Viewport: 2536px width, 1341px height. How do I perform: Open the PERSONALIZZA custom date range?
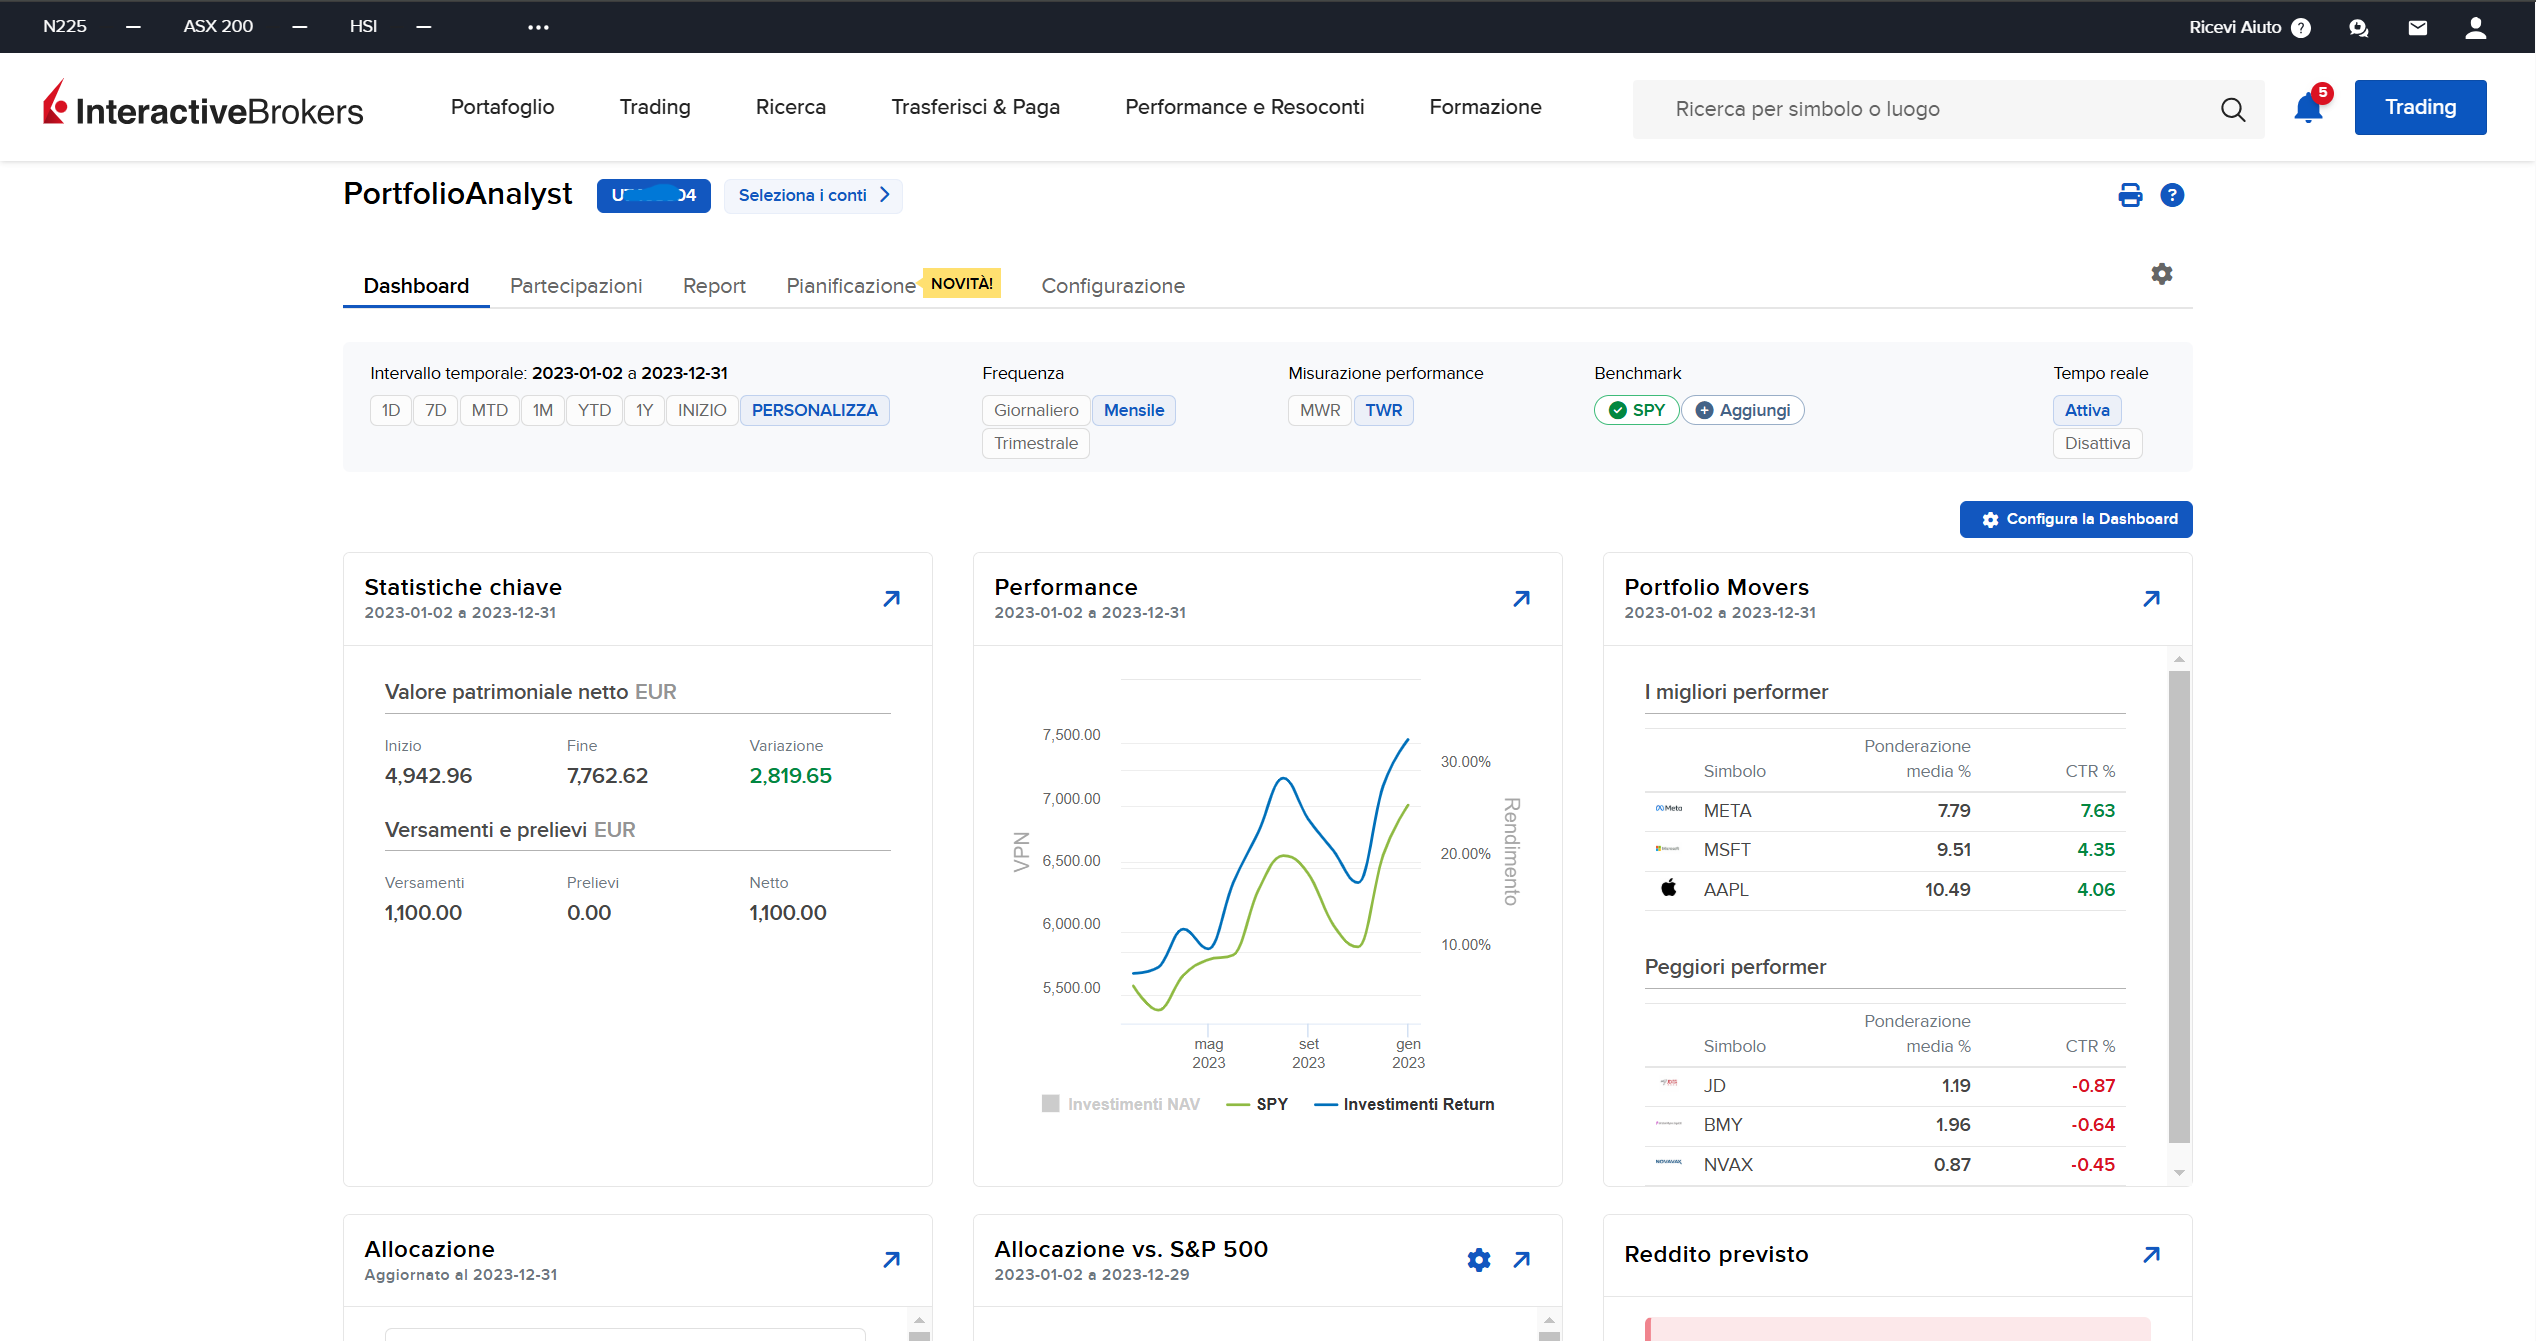click(815, 410)
